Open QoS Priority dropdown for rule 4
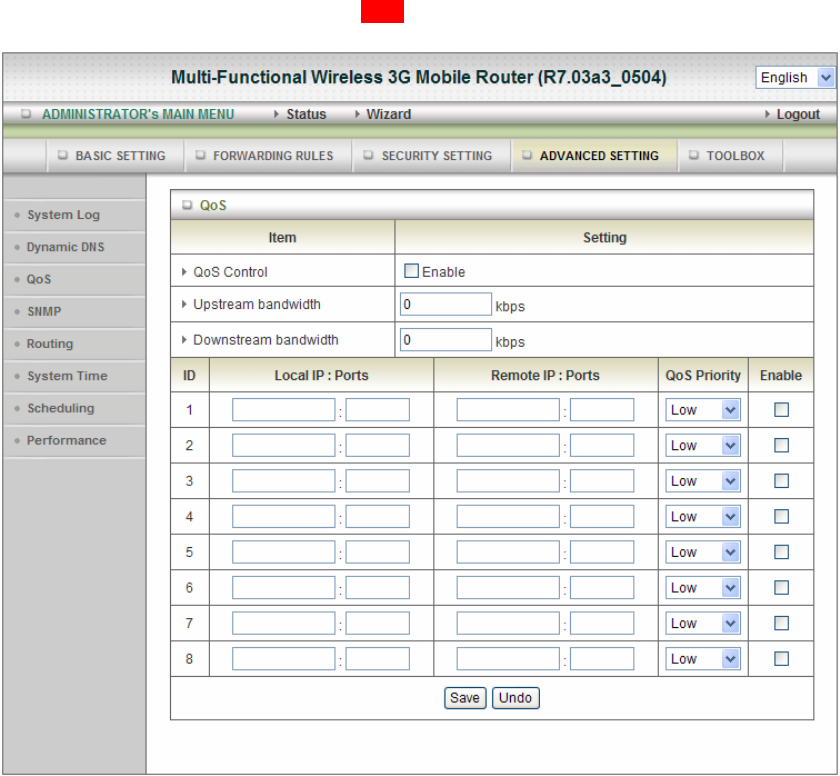The height and width of the screenshot is (776, 840). (703, 516)
